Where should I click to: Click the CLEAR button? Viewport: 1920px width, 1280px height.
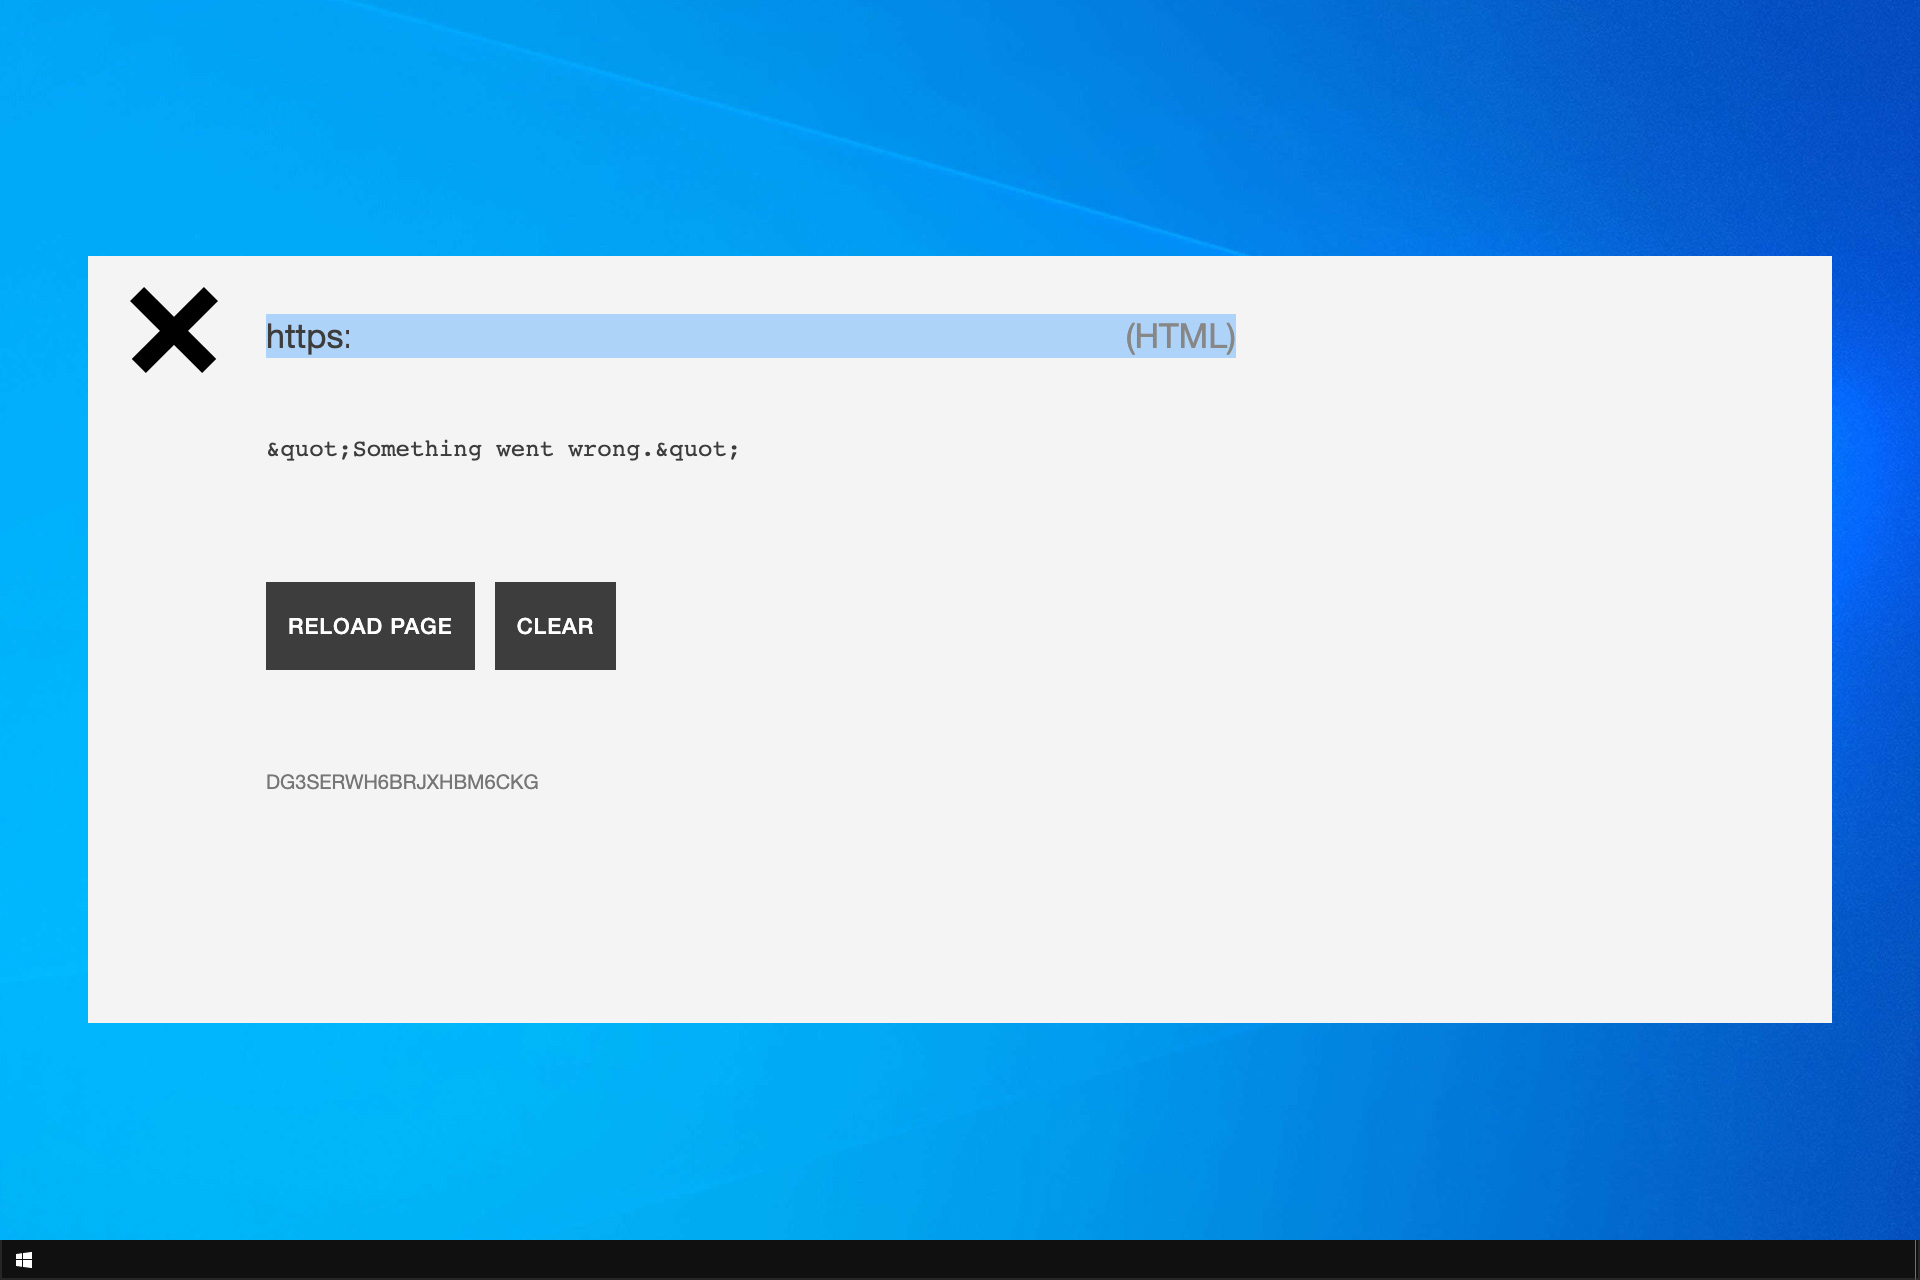(555, 626)
